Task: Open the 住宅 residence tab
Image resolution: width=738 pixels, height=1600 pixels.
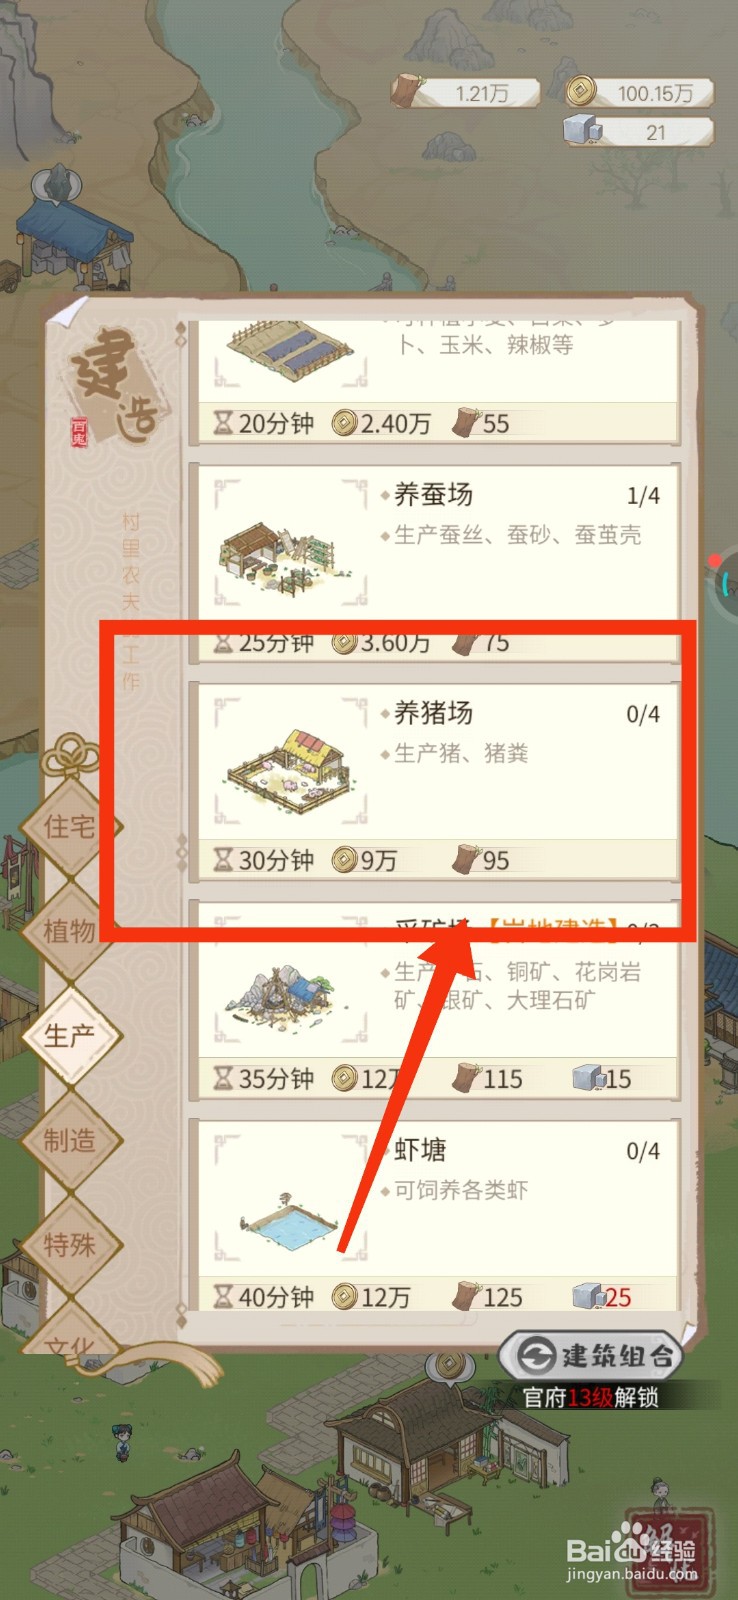Action: pos(70,827)
